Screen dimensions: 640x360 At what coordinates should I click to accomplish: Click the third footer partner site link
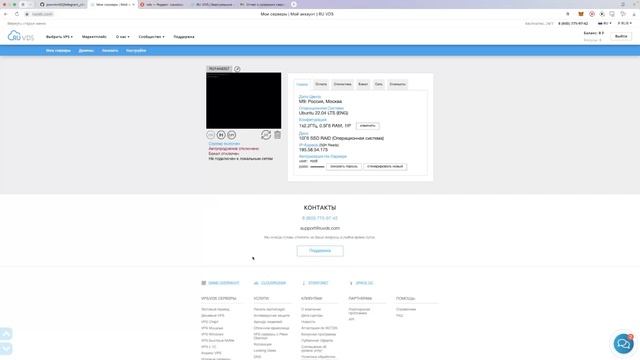(x=315, y=283)
